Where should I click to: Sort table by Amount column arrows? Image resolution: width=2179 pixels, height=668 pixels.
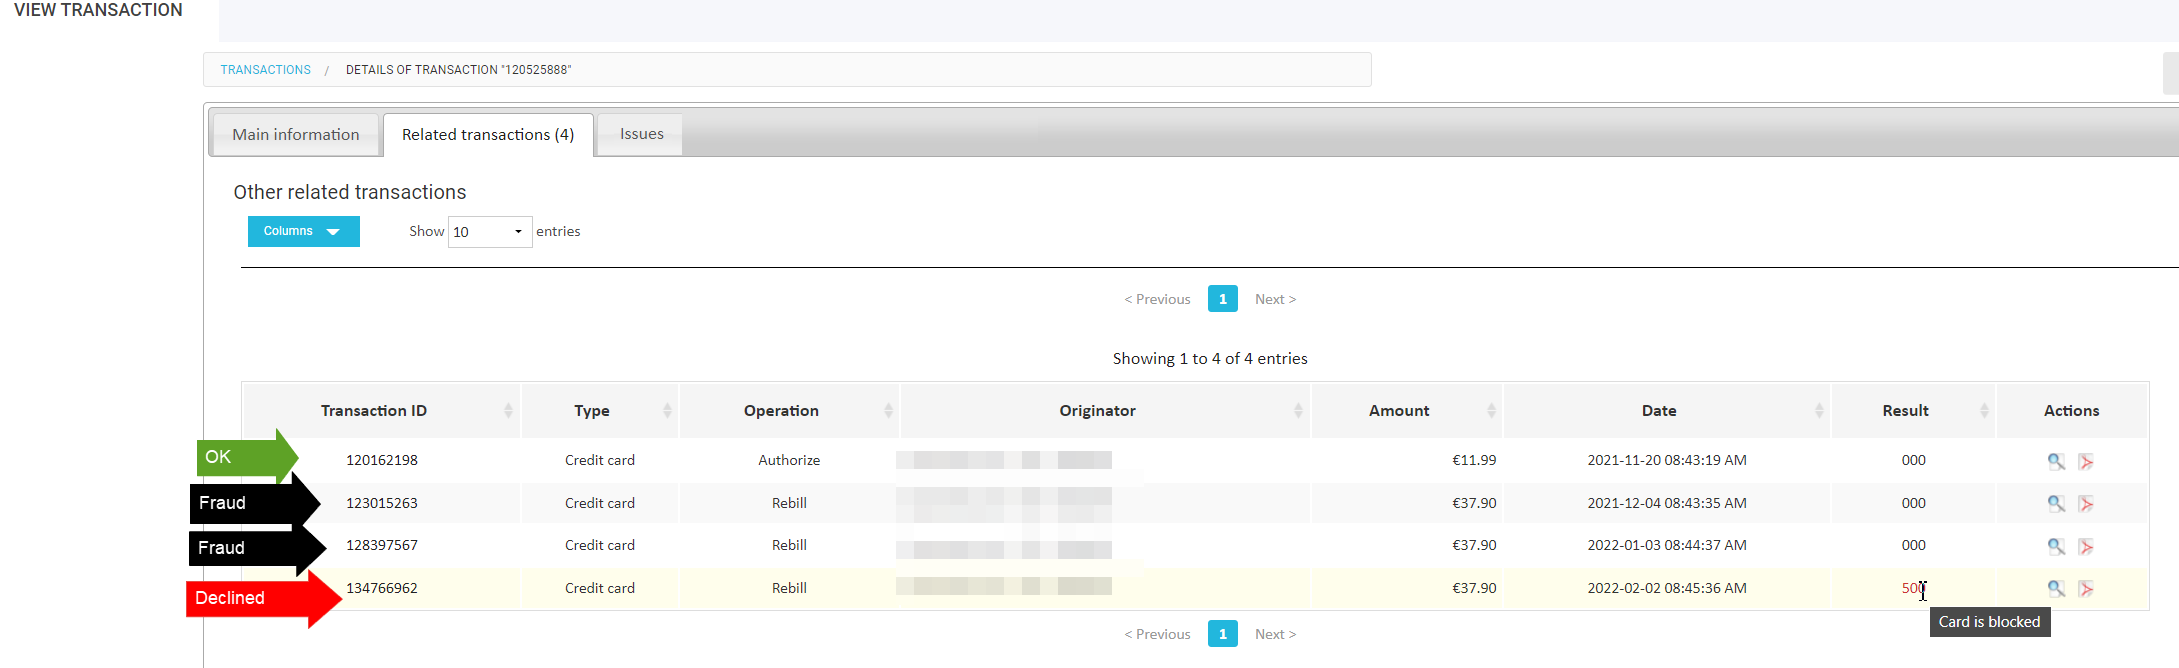pos(1491,411)
